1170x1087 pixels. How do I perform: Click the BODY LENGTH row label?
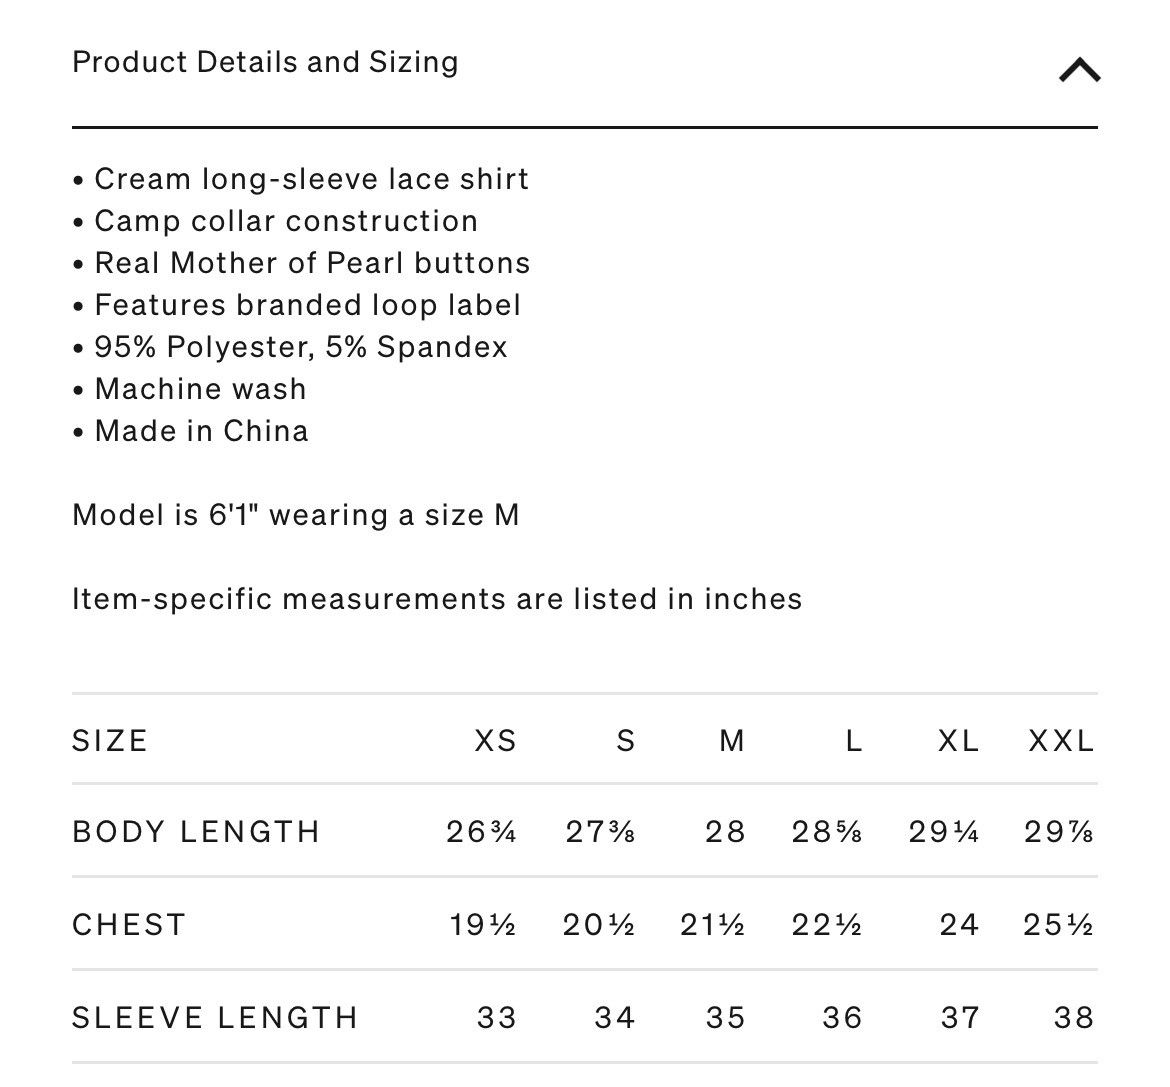pyautogui.click(x=196, y=832)
